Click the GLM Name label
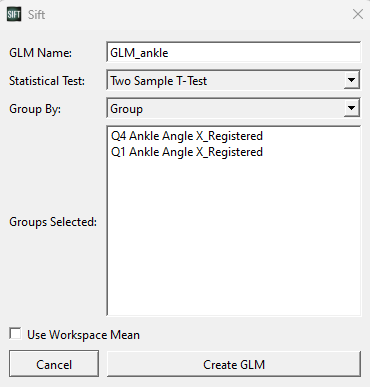370x387 pixels. pos(40,53)
